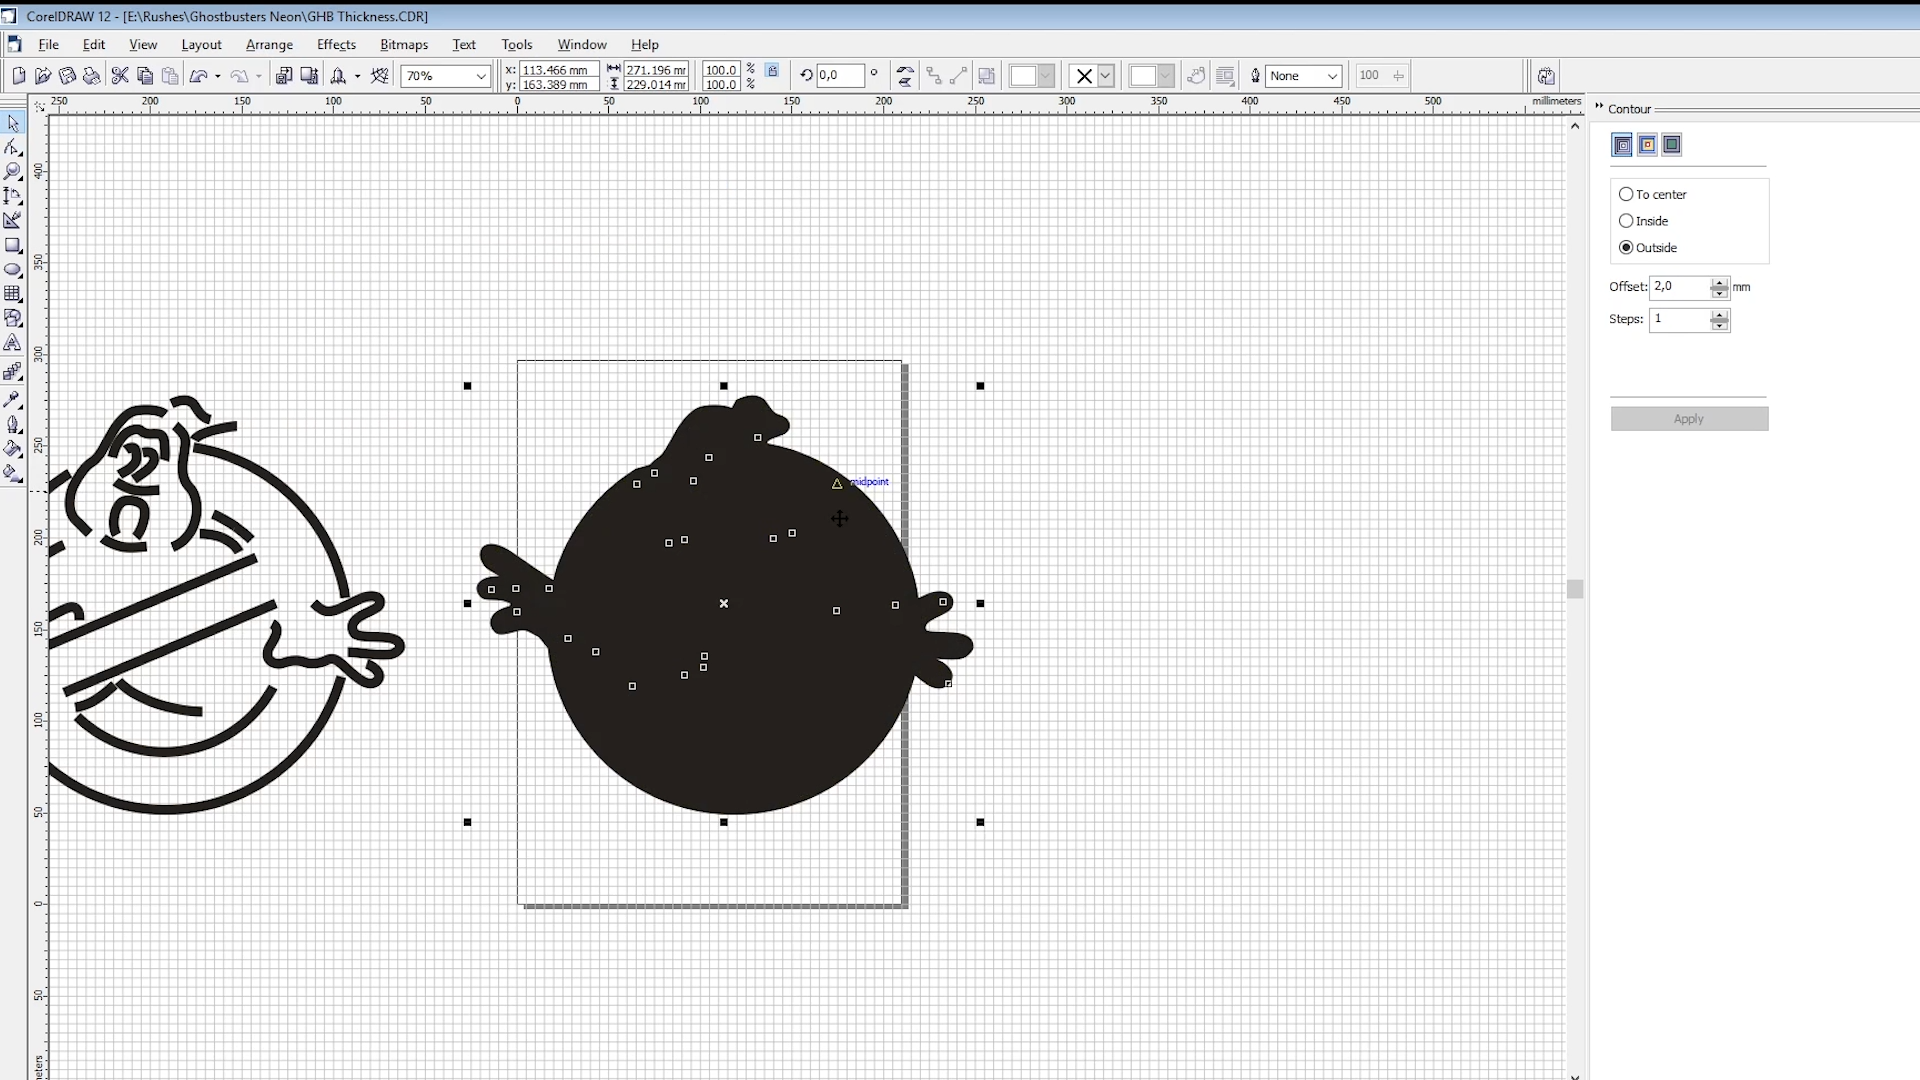Select the Zoom tool in toolbox
Viewport: 1920px width, 1080px height.
pos(13,172)
